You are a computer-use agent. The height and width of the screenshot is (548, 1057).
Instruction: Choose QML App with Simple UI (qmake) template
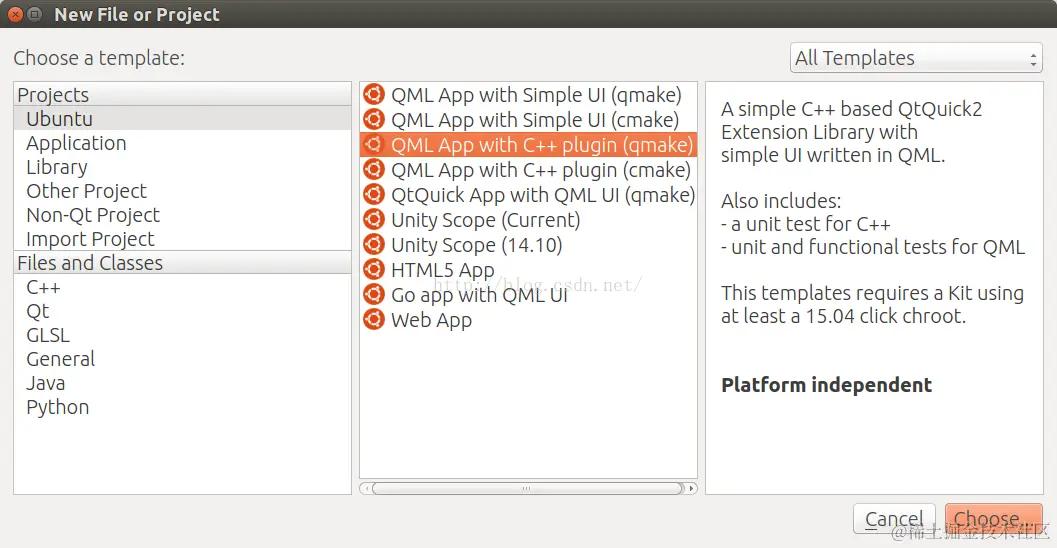coord(528,95)
